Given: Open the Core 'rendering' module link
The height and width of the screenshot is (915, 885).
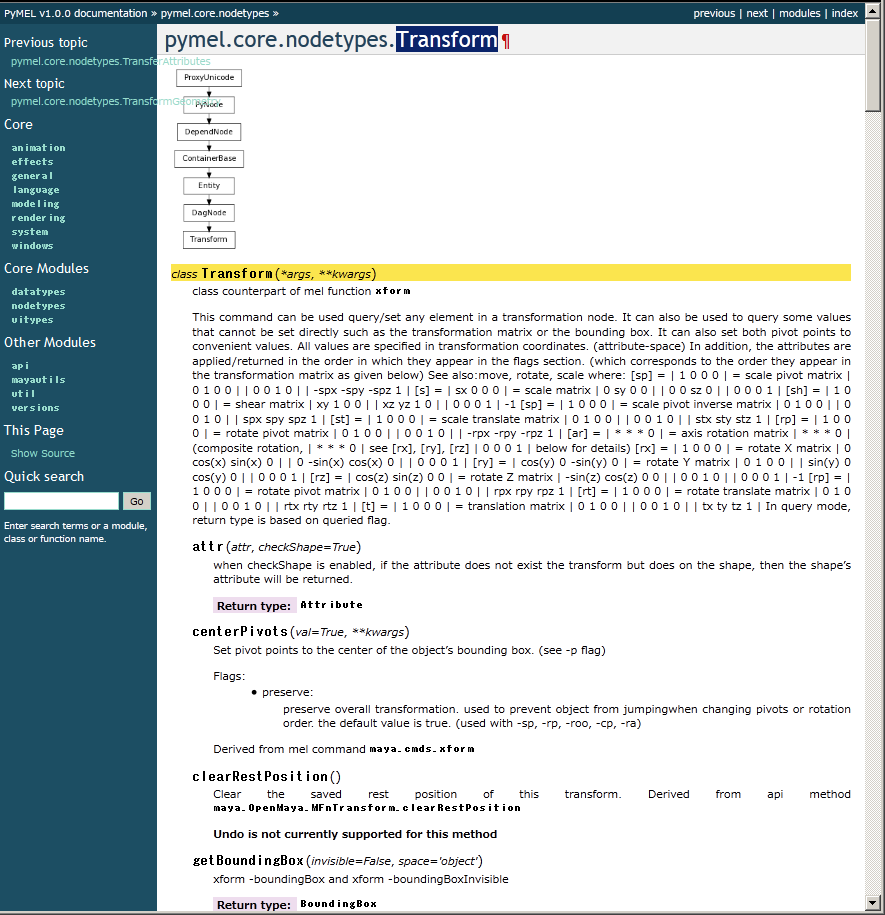Looking at the screenshot, I should coord(39,218).
